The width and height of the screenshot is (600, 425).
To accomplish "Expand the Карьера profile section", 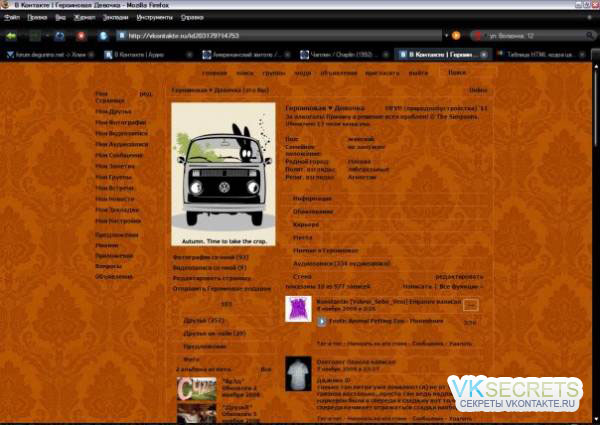I will pyautogui.click(x=306, y=225).
